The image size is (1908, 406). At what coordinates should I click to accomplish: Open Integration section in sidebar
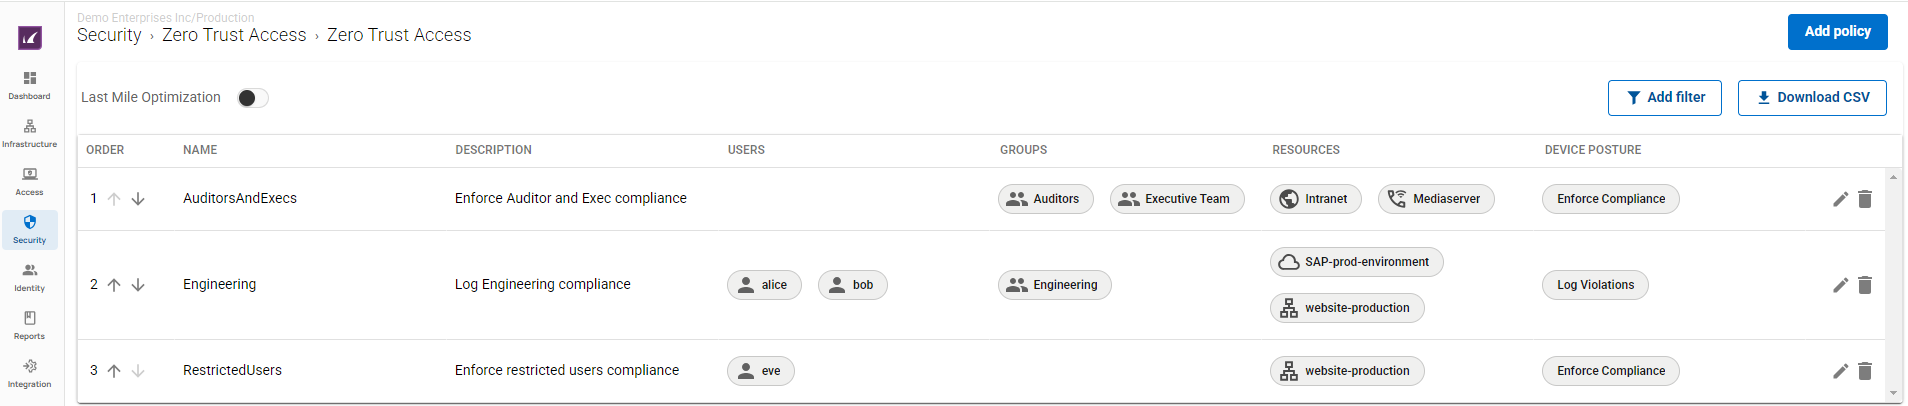click(30, 373)
